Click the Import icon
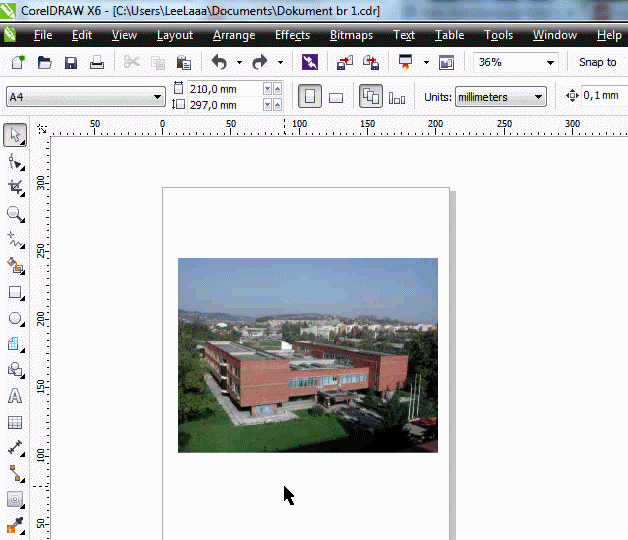Viewport: 628px width, 540px height. point(345,62)
